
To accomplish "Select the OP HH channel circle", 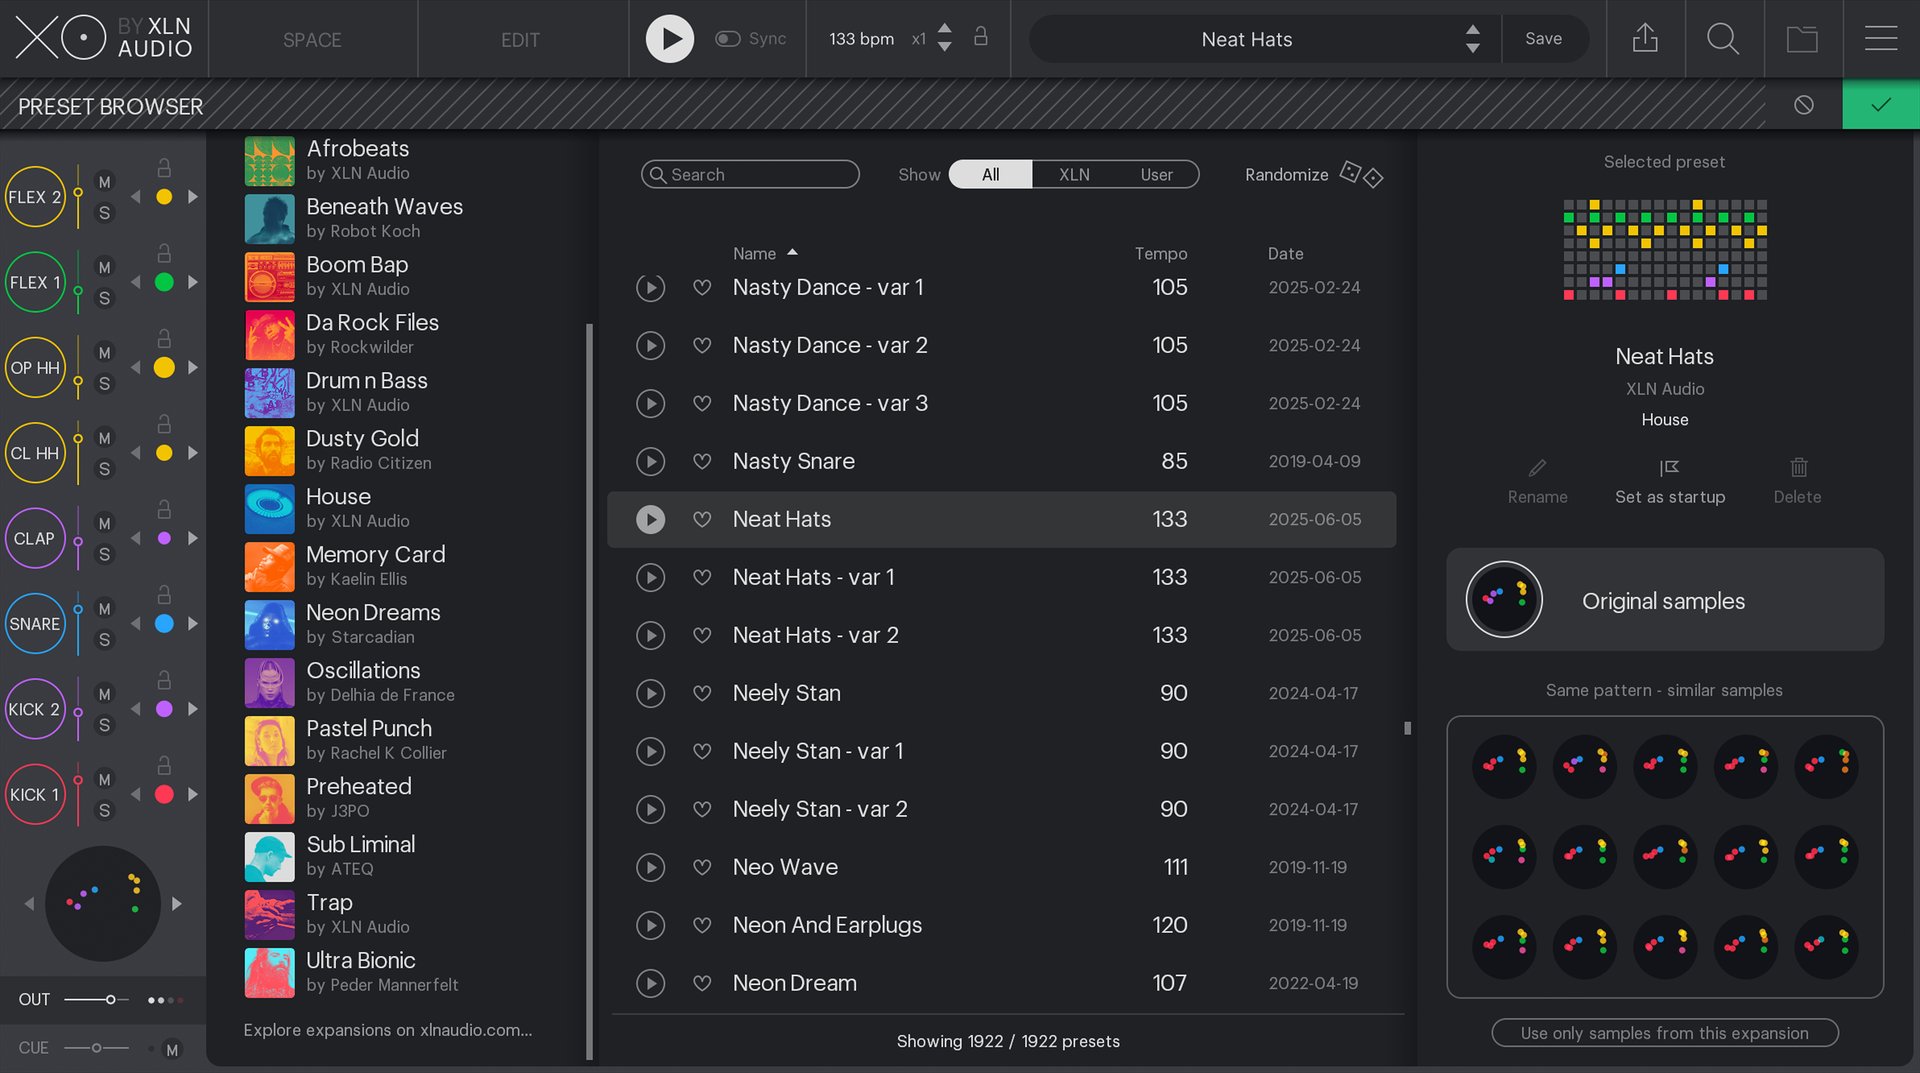I will (x=35, y=368).
